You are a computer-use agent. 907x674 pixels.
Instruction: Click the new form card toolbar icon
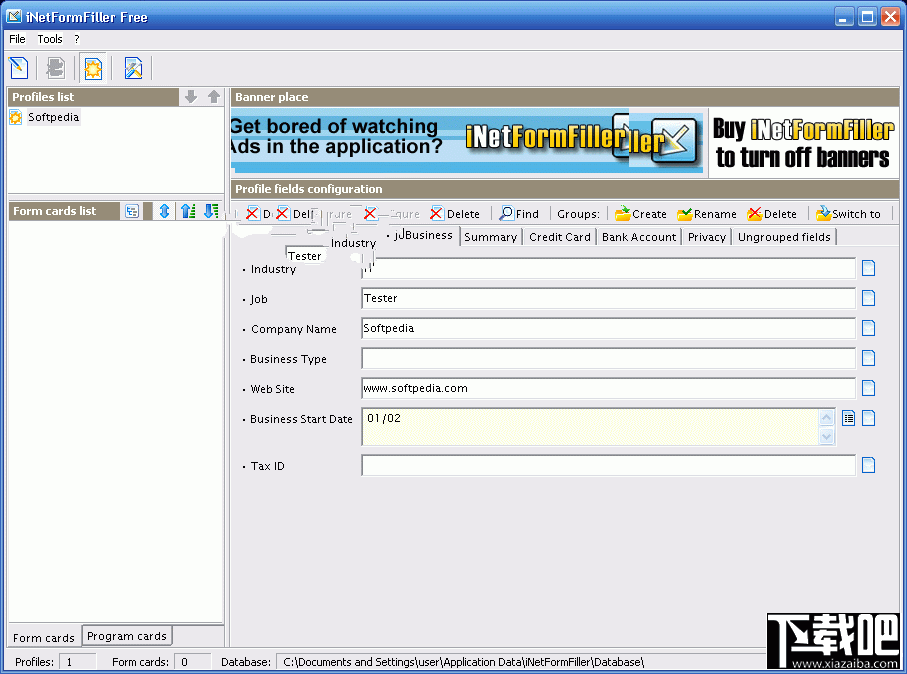19,68
